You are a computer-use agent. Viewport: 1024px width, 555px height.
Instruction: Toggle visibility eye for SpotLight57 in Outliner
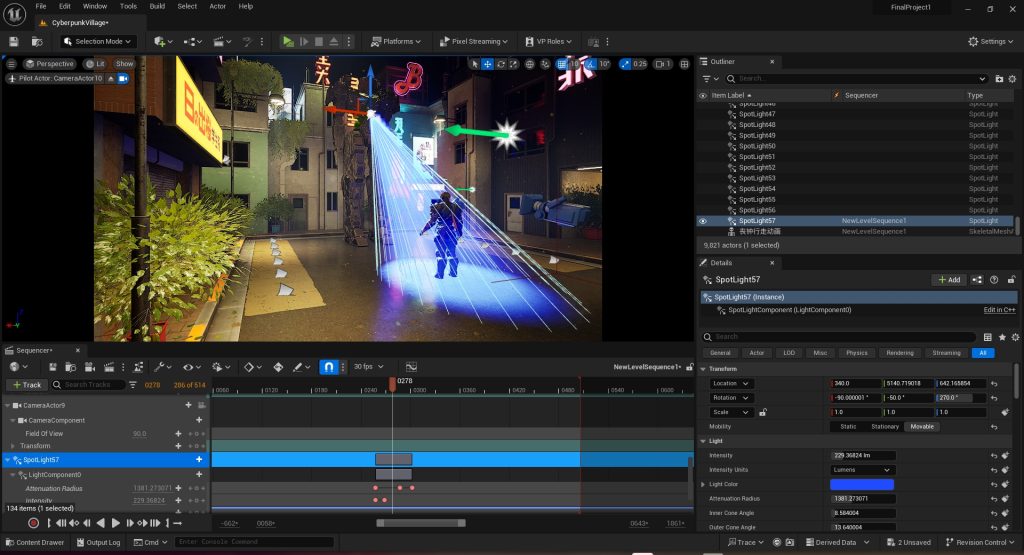[703, 221]
